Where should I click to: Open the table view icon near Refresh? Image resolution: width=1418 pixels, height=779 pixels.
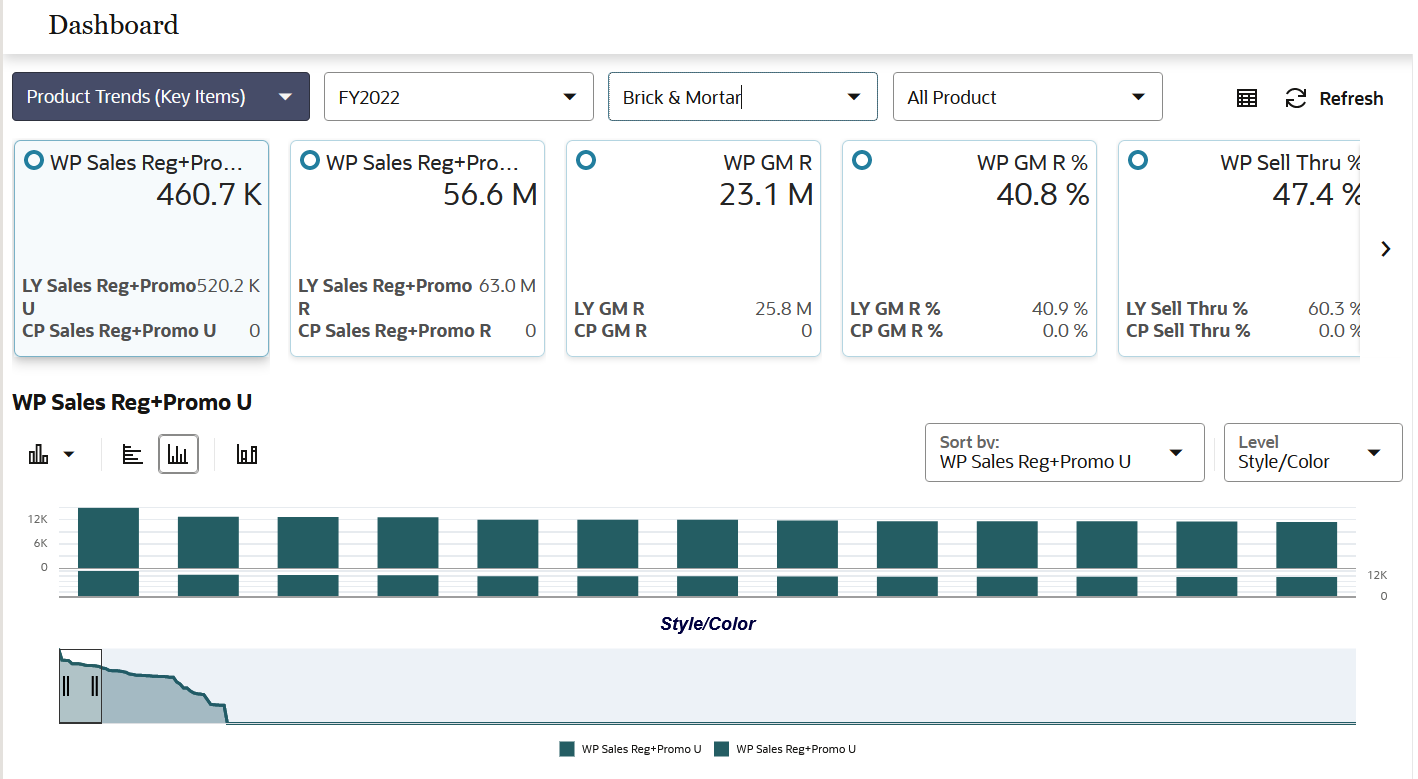pos(1246,97)
